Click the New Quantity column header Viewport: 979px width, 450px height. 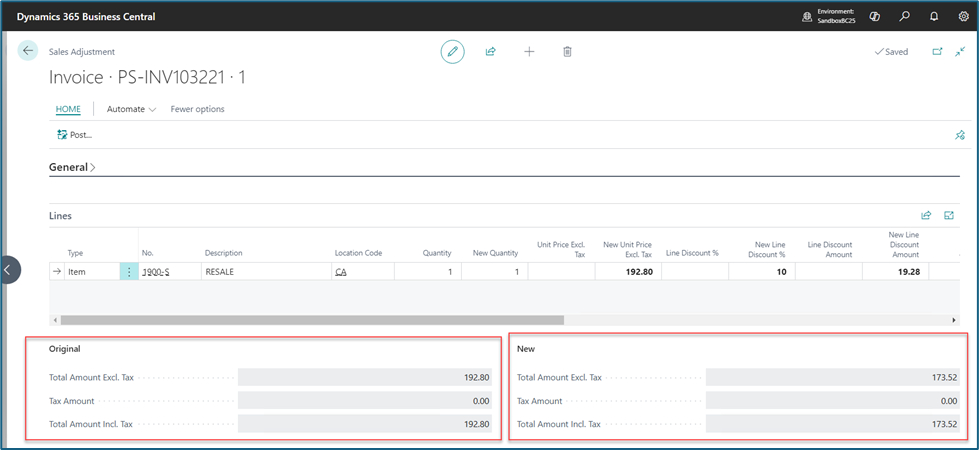[496, 253]
